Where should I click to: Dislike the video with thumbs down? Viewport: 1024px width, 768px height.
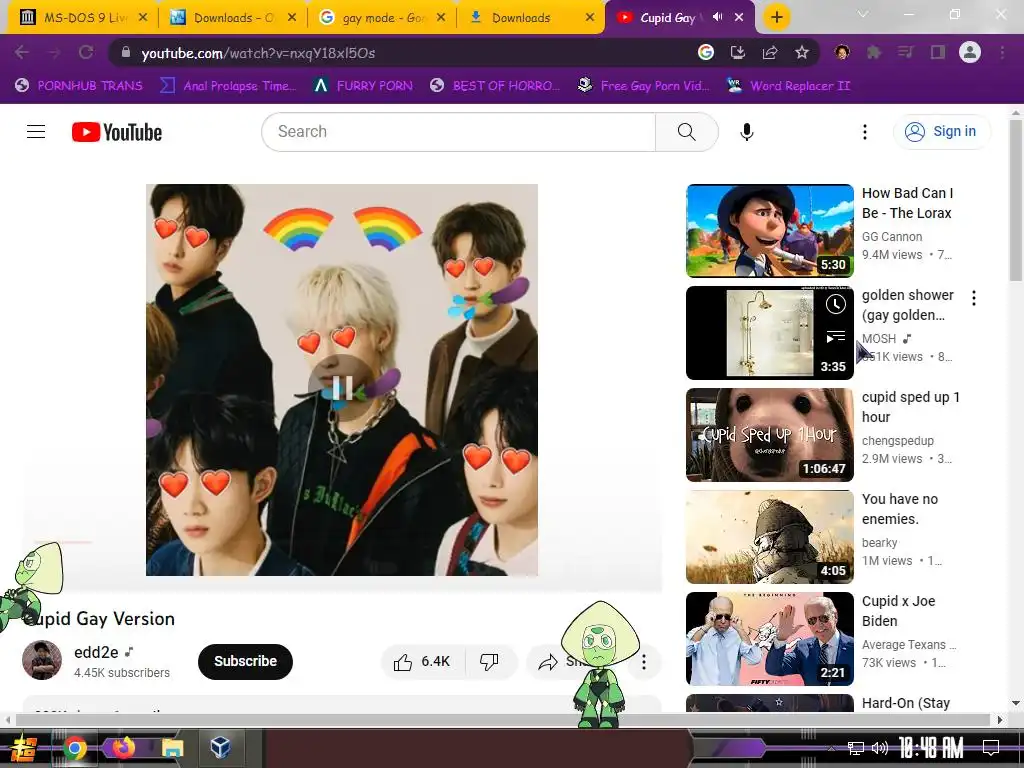pyautogui.click(x=489, y=662)
